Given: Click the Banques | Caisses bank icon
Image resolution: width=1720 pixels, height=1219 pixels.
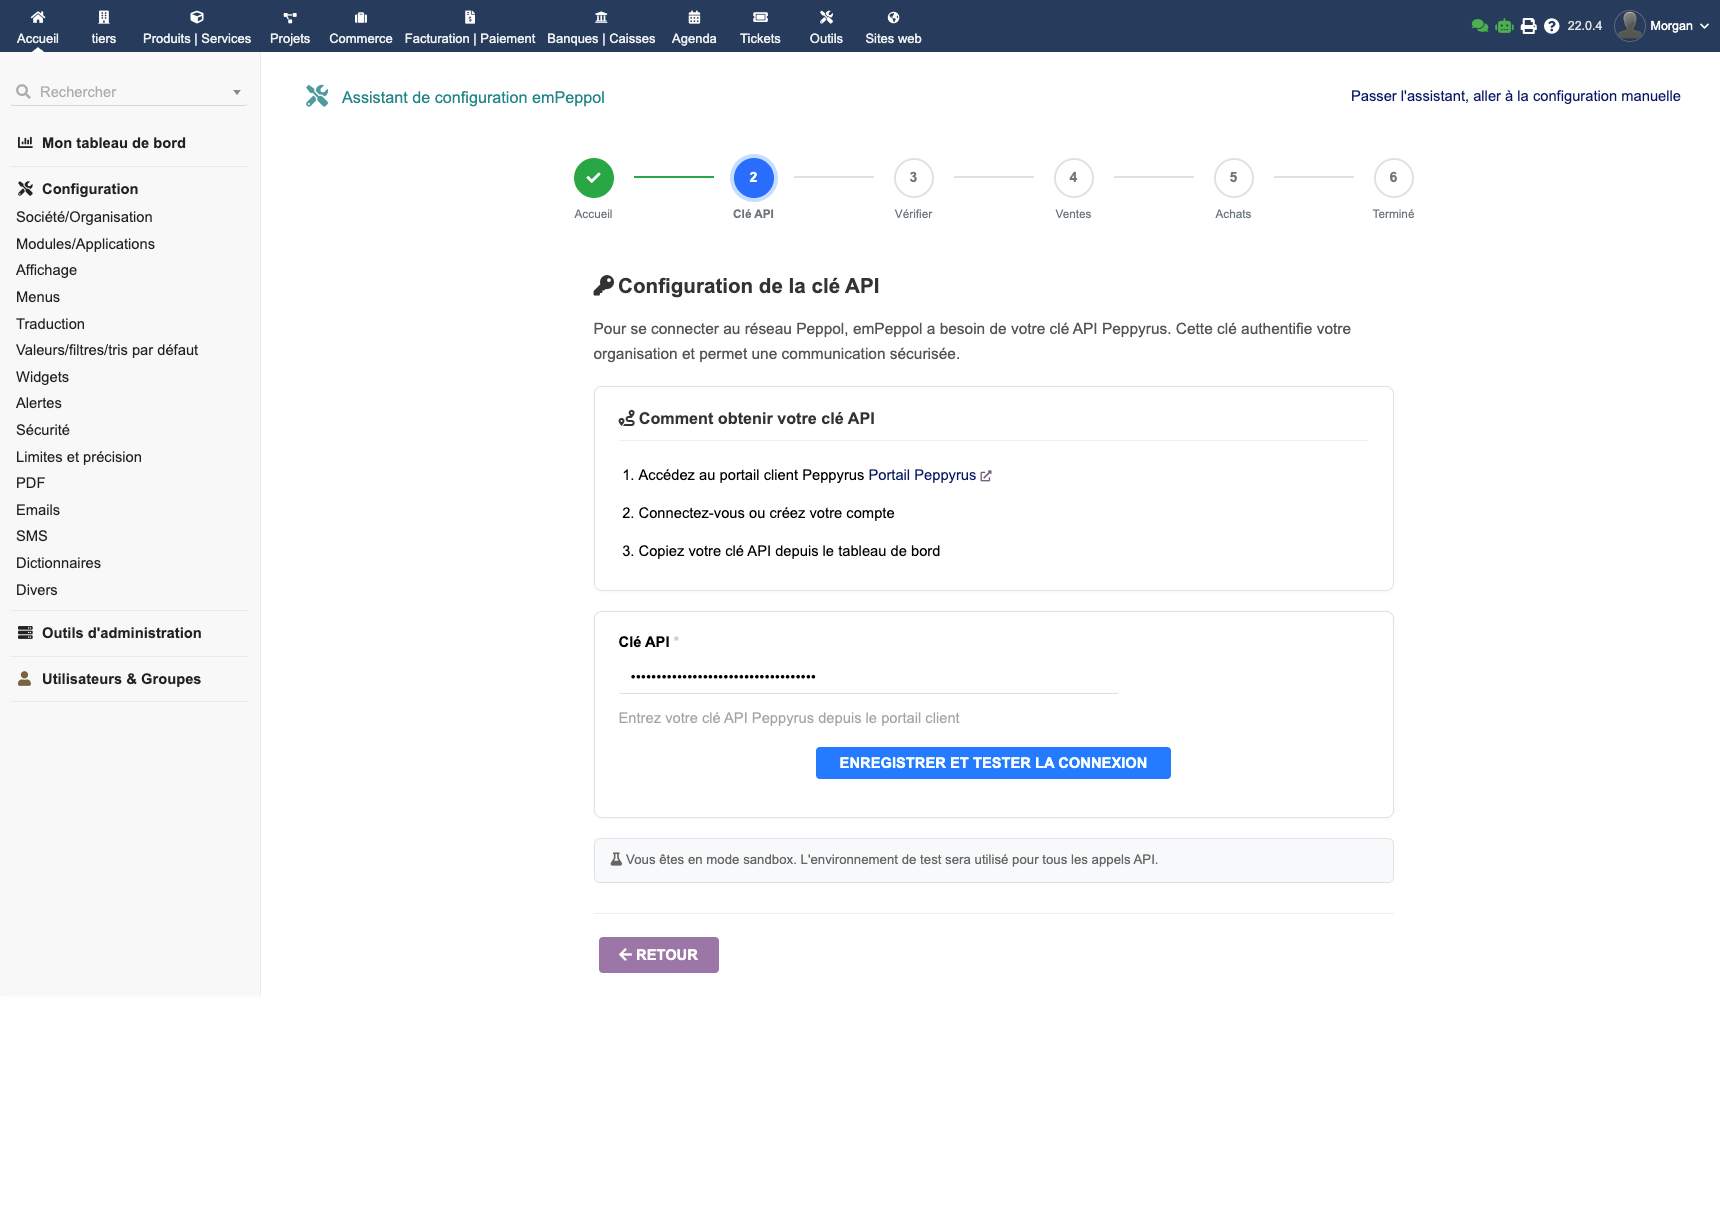Looking at the screenshot, I should tap(601, 17).
